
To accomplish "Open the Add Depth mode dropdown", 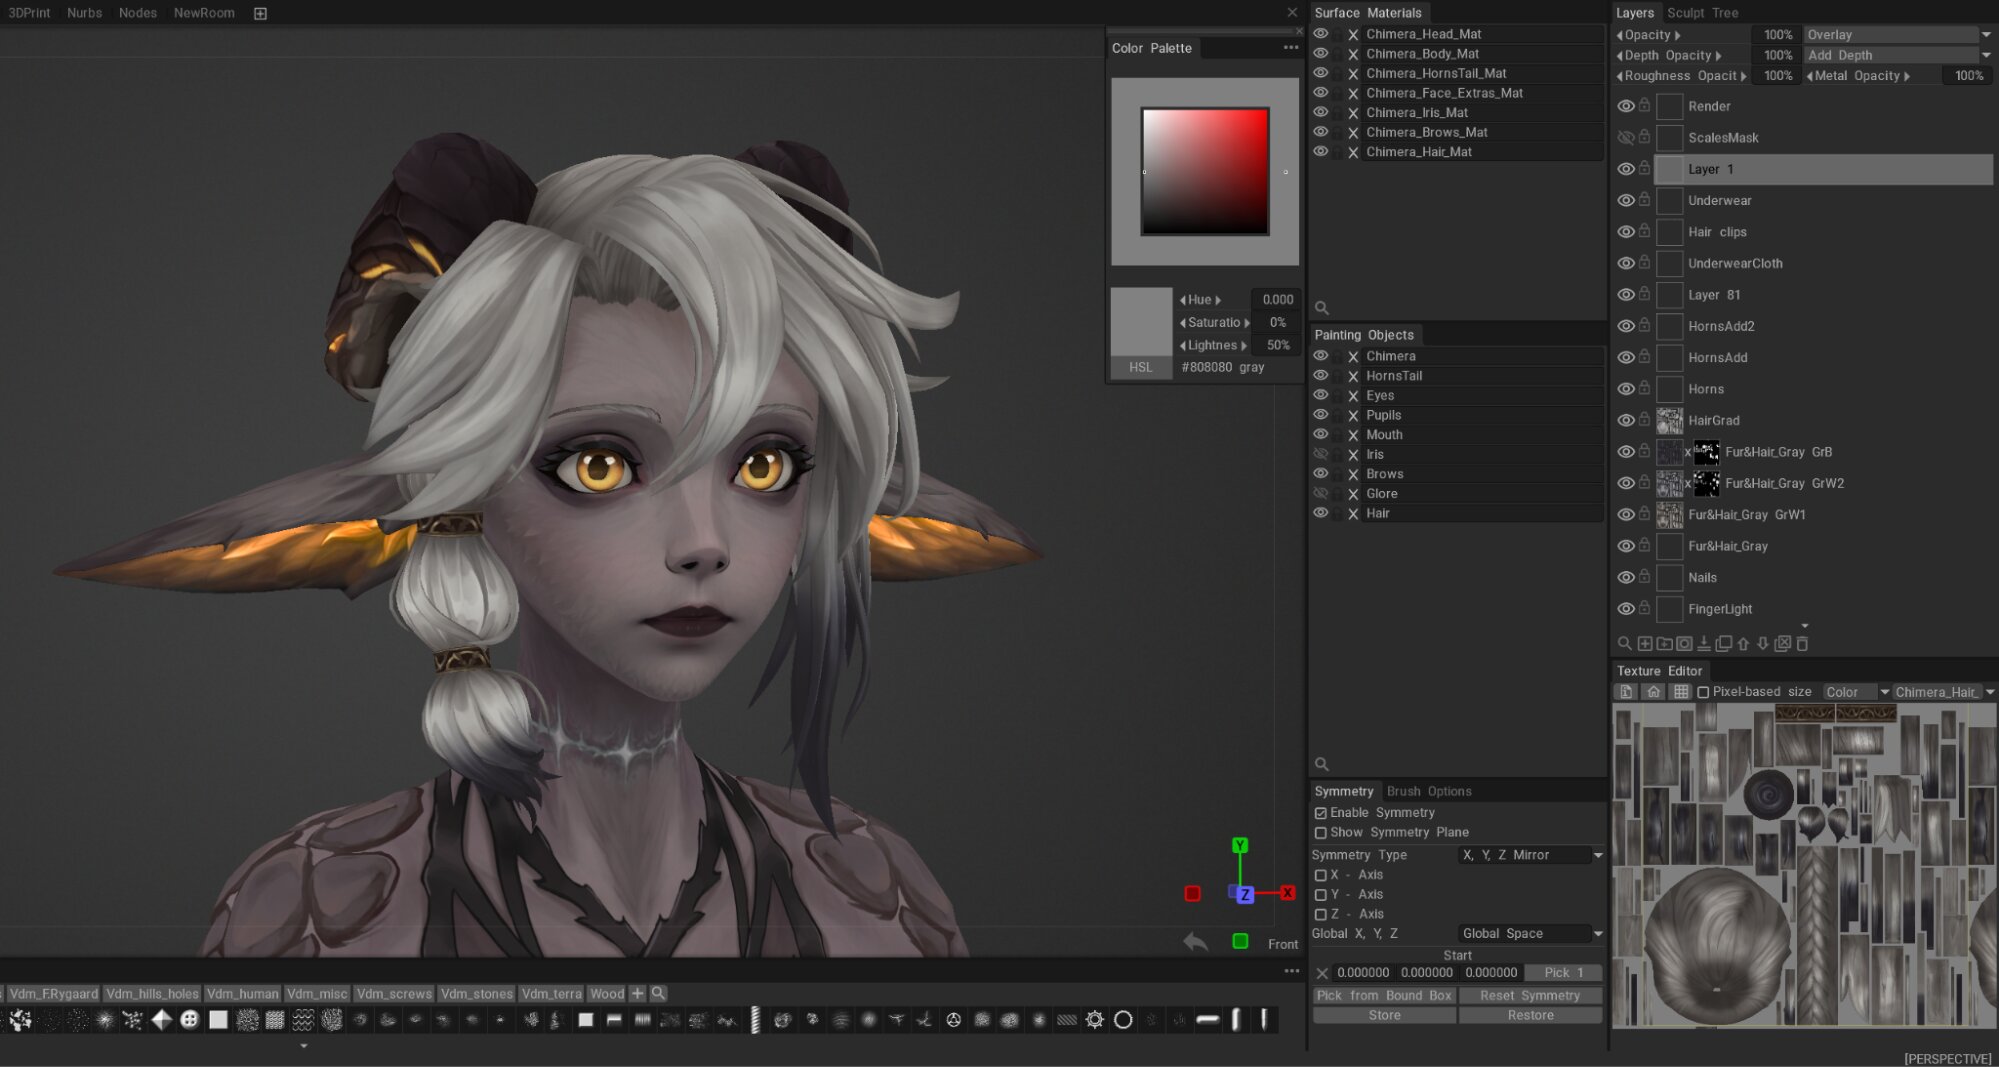I will click(1898, 55).
